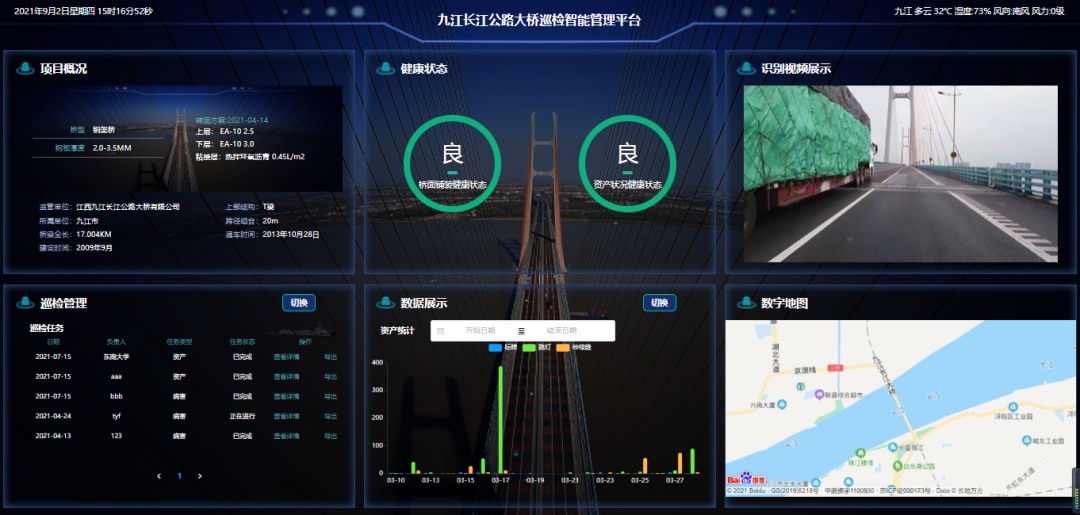Click 导出 for the tyf task row
This screenshot has height=515, width=1080.
click(x=331, y=416)
